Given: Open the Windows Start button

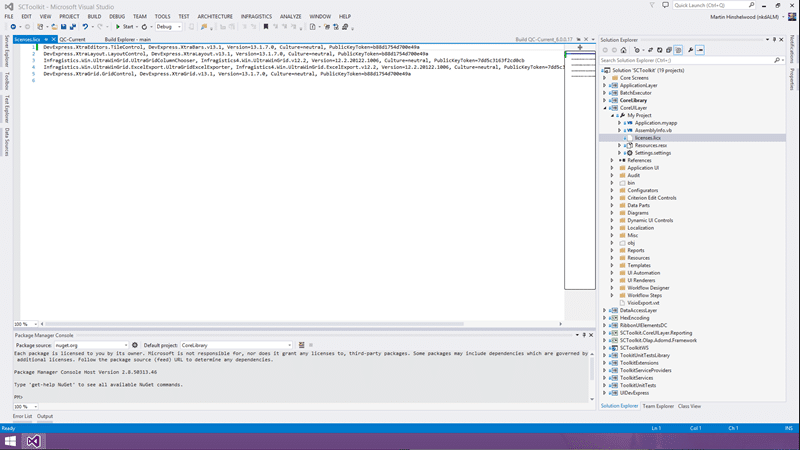Looking at the screenshot, I should (10, 441).
